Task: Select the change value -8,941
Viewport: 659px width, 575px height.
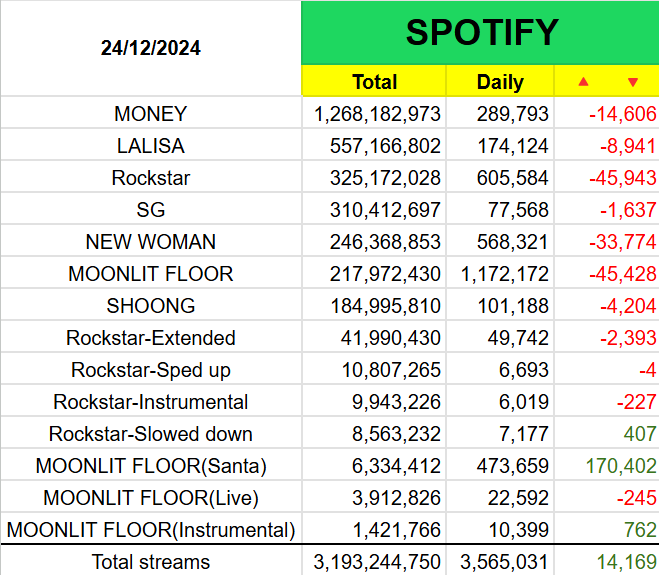Action: pyautogui.click(x=606, y=145)
